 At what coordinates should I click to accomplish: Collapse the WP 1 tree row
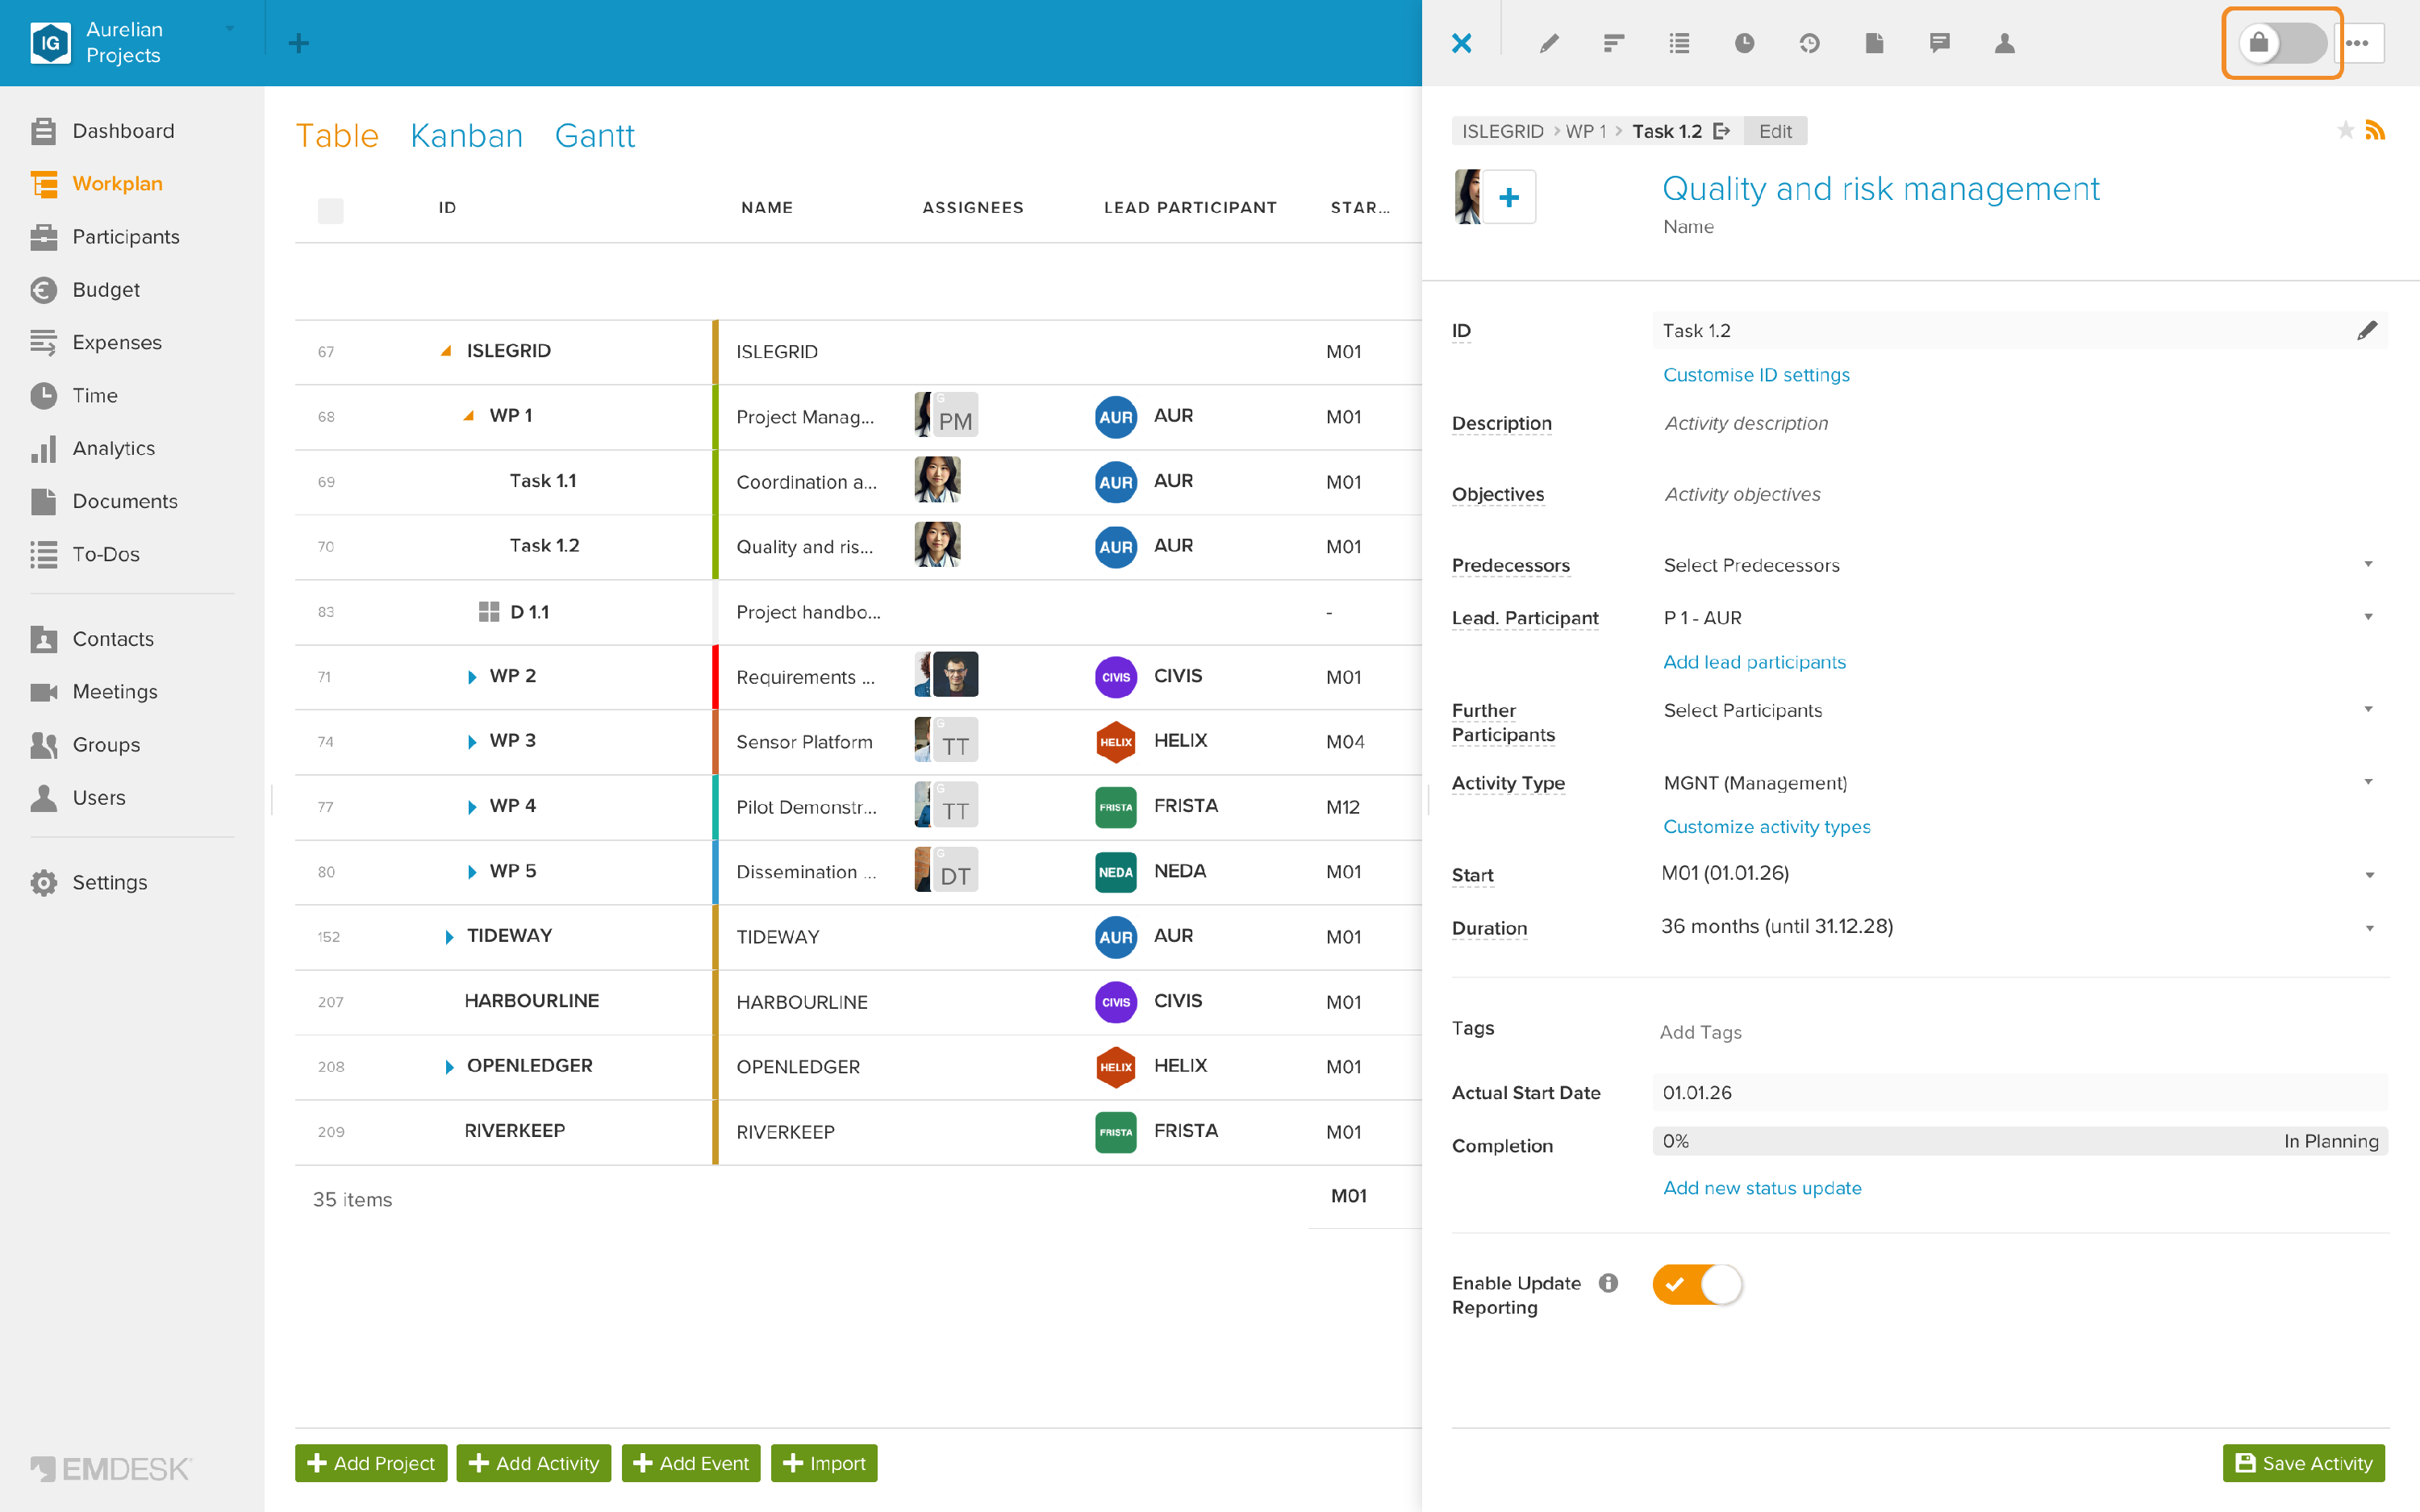pos(468,416)
